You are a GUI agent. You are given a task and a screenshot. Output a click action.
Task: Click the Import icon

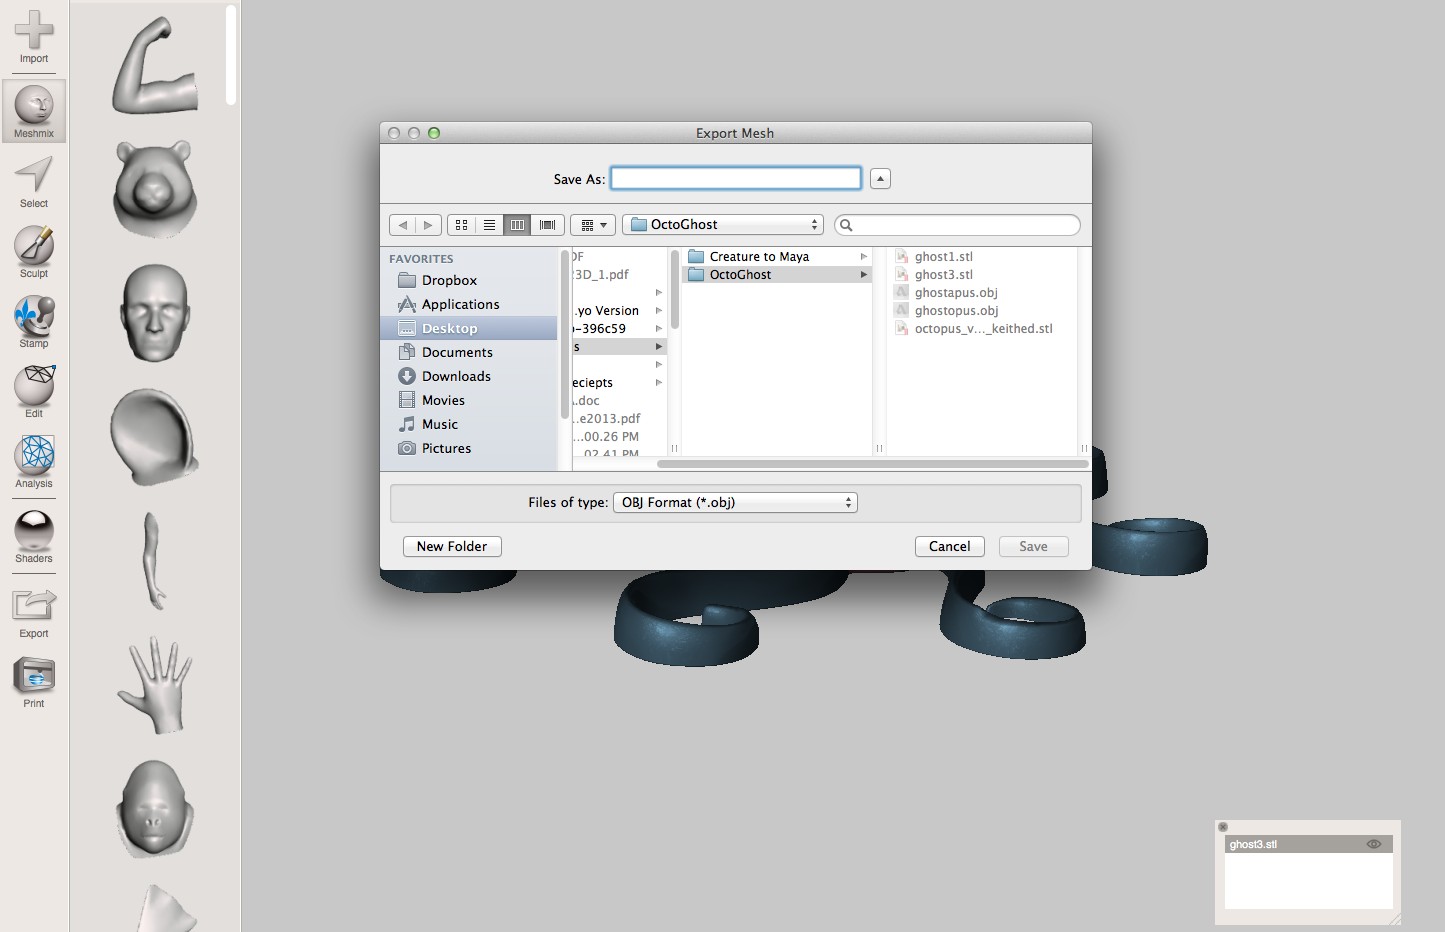(33, 38)
